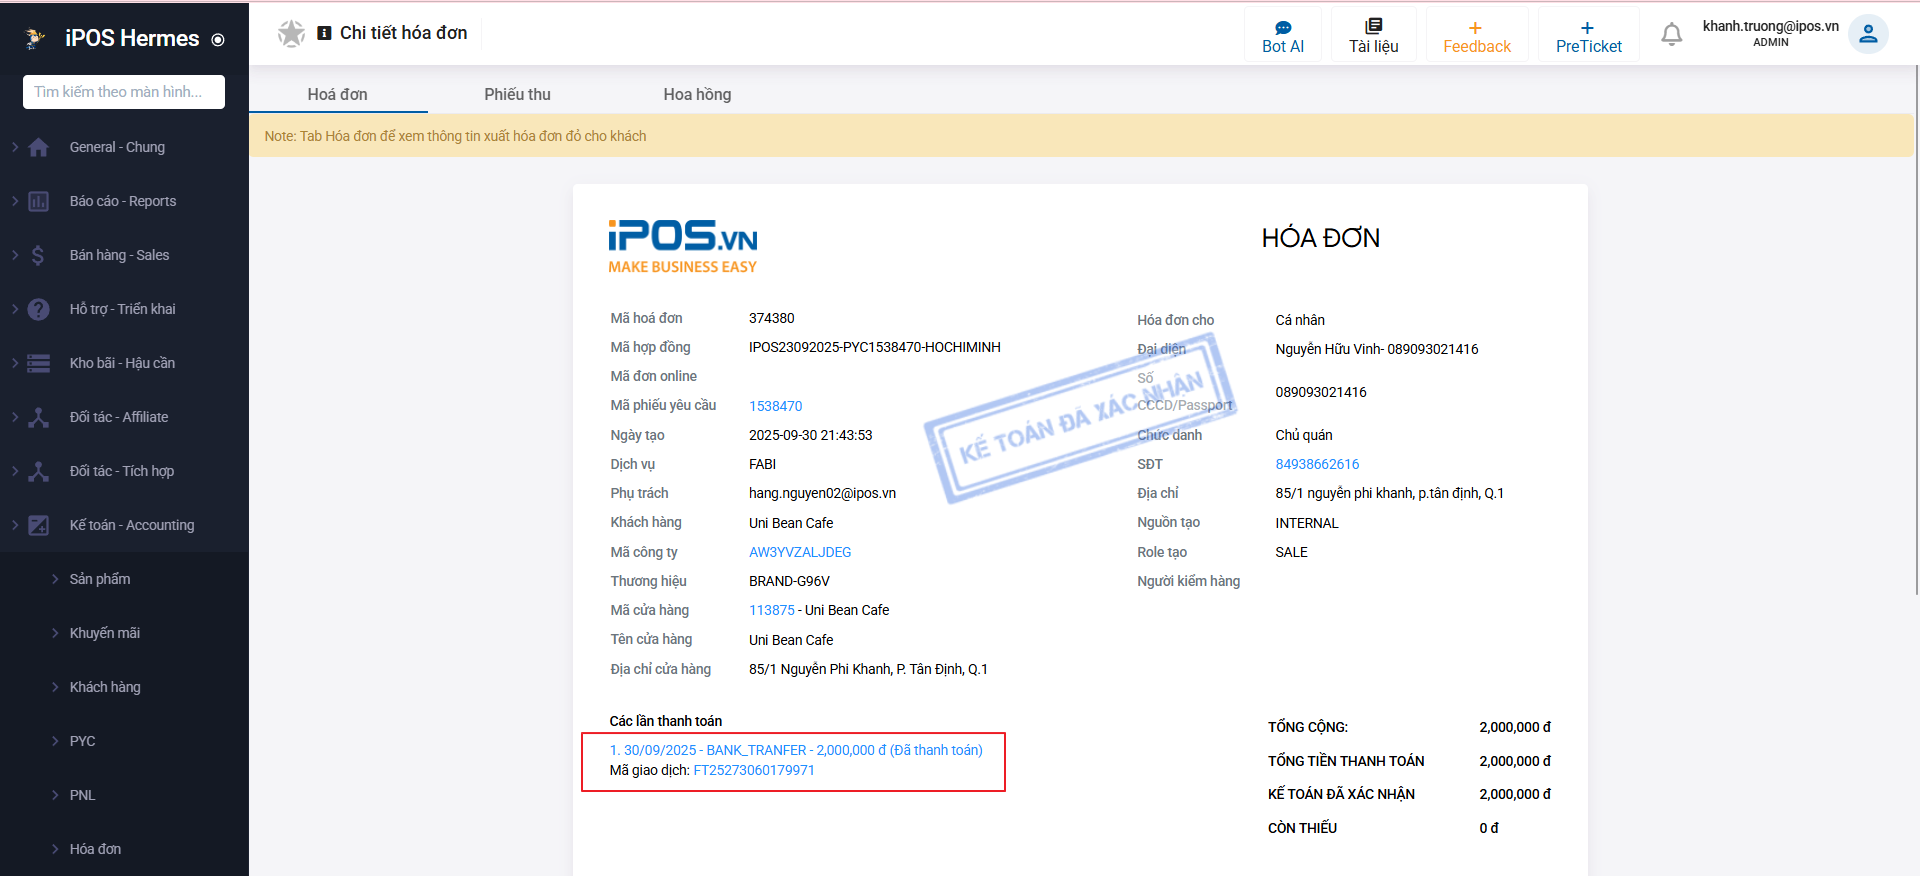Click the General - Chung home icon

[38, 147]
